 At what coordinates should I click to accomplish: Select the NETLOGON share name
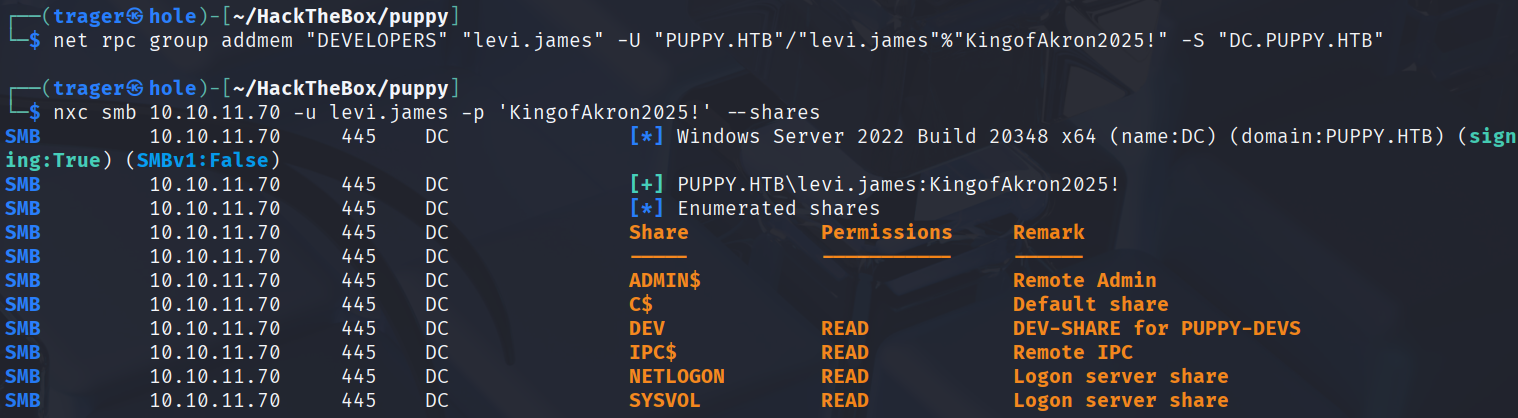(676, 377)
